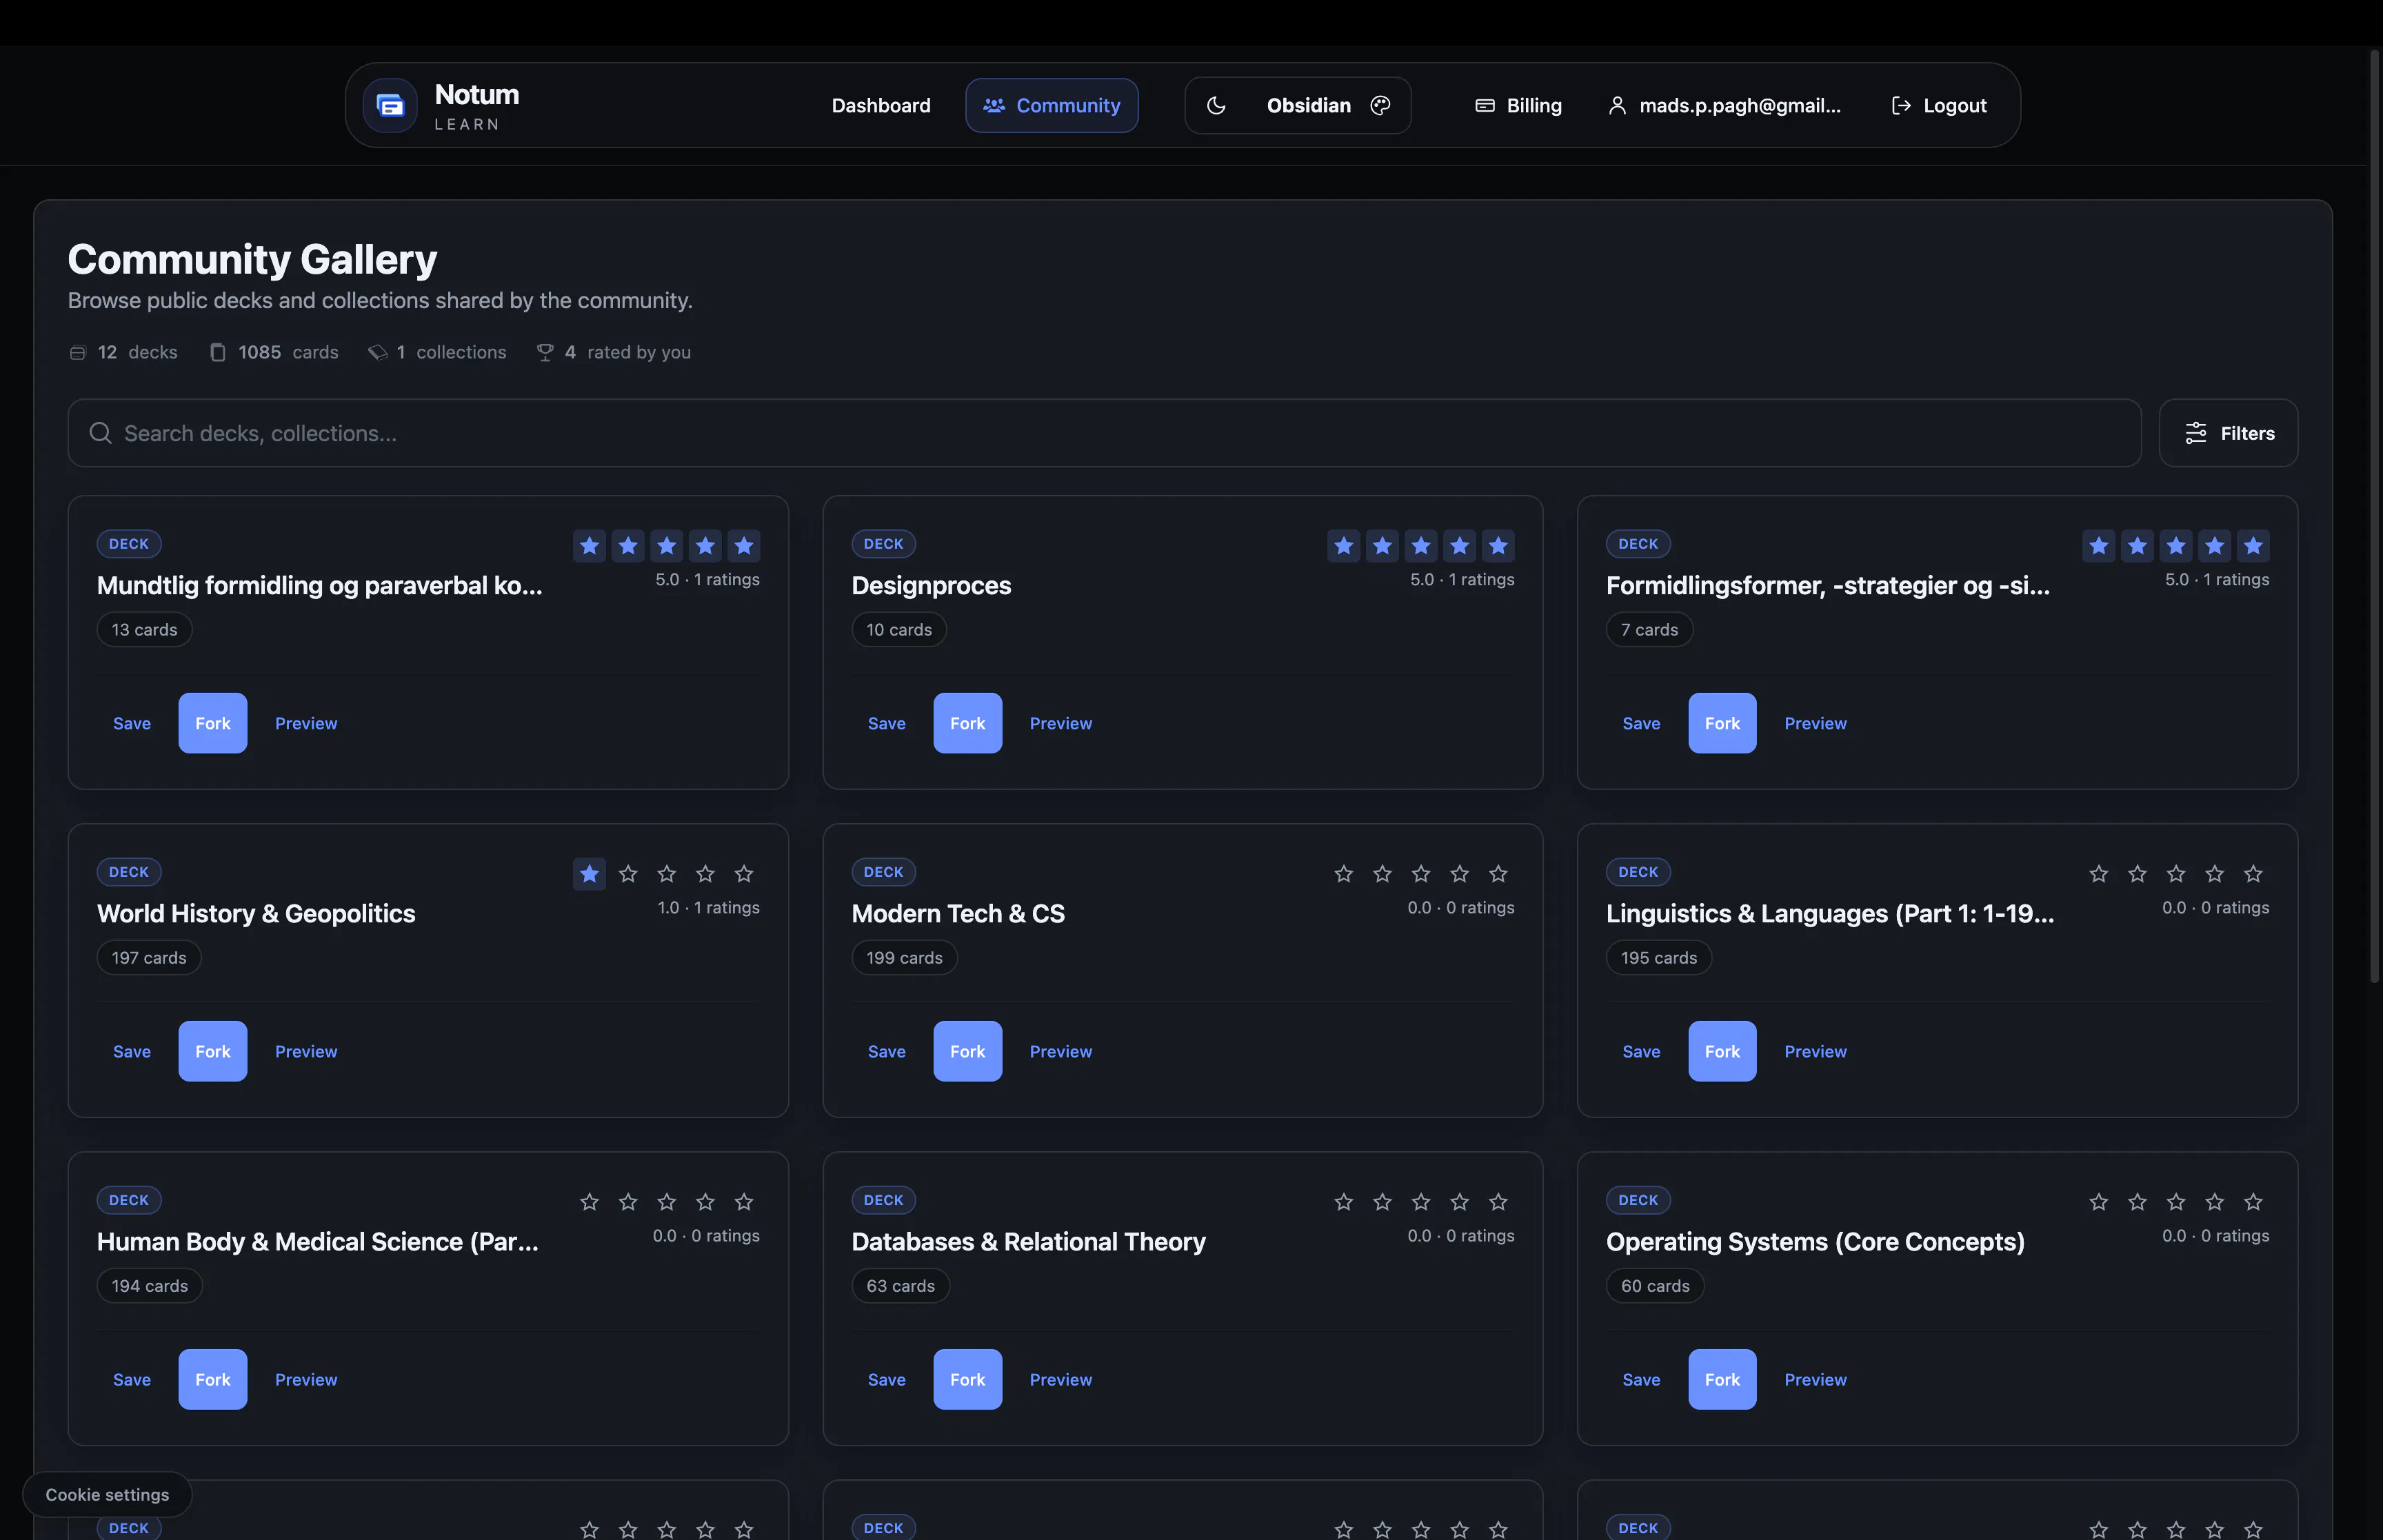This screenshot has width=2383, height=1540.
Task: Toggle dark mode moon icon
Action: tap(1216, 105)
